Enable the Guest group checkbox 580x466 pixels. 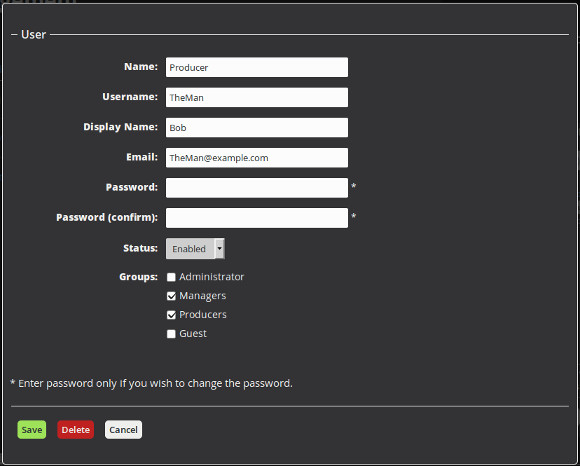pos(171,334)
